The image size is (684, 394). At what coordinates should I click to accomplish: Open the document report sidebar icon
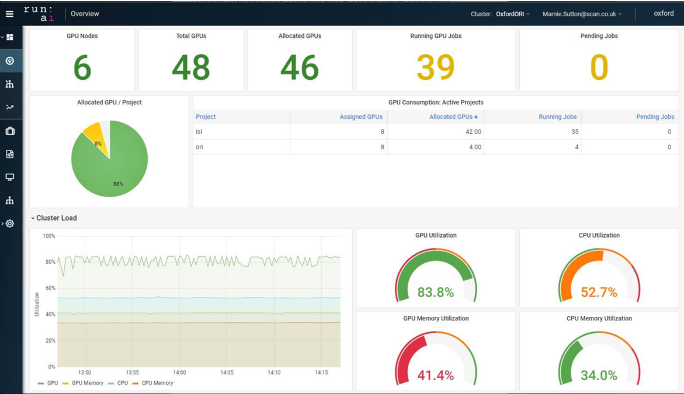10,154
